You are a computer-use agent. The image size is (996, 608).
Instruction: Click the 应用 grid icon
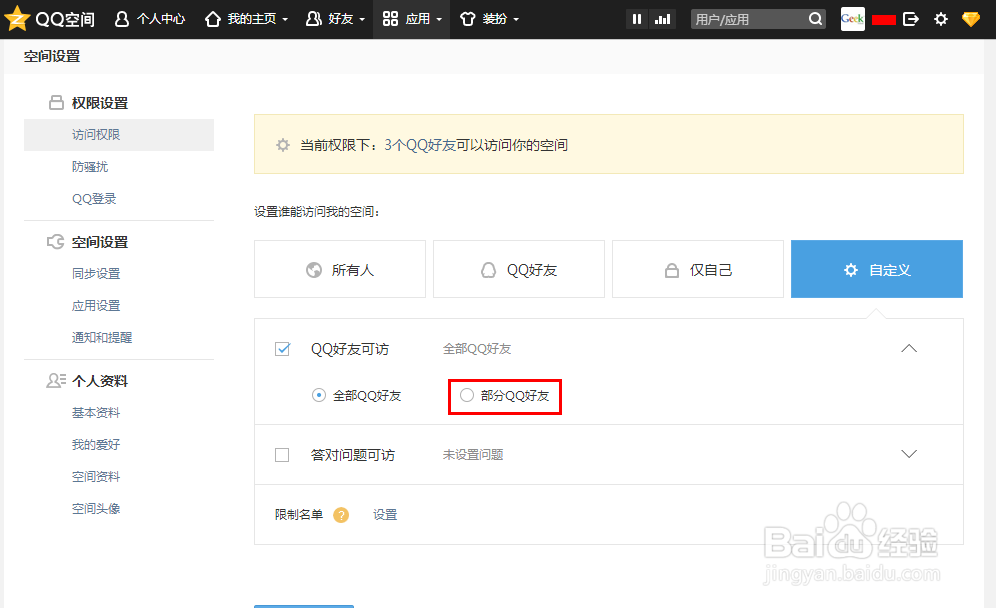click(390, 19)
